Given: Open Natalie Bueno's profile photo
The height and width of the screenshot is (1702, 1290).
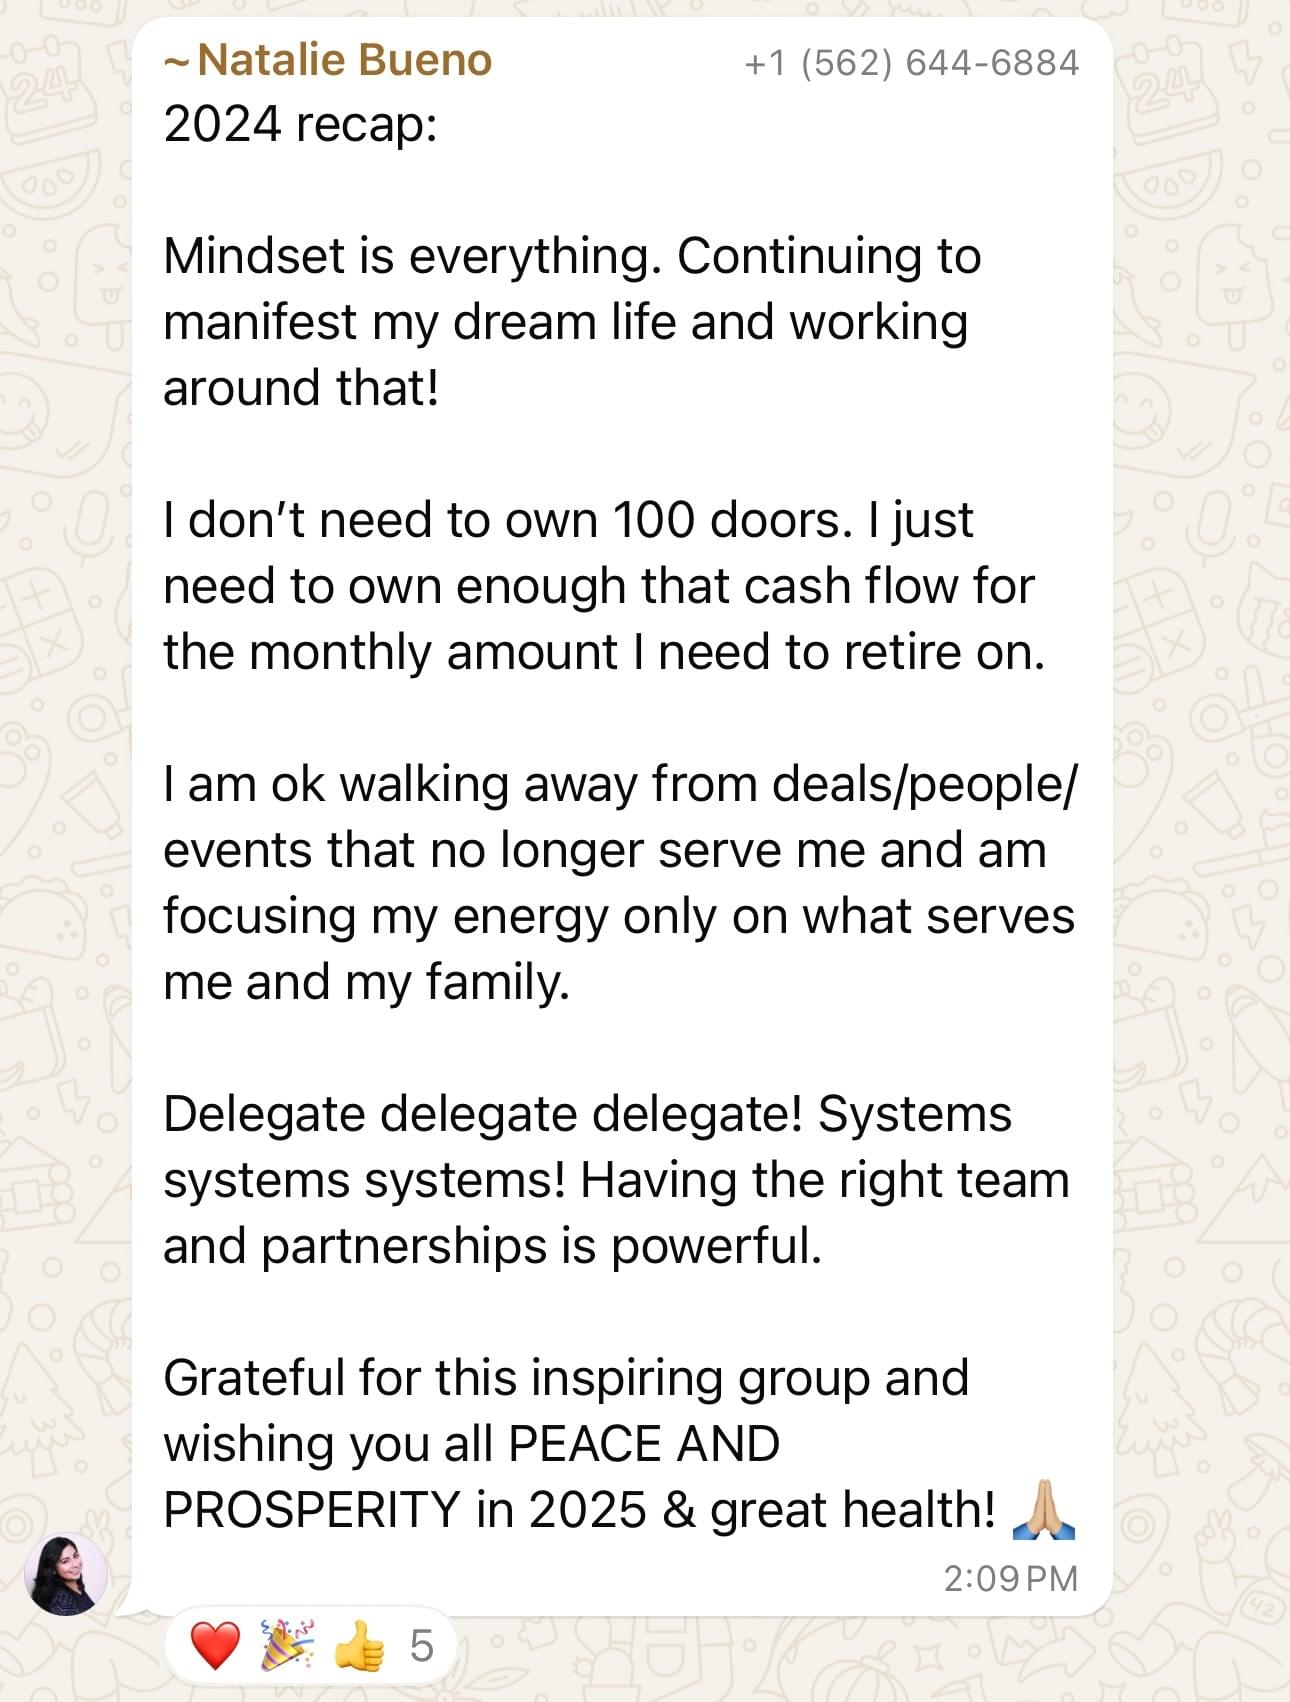Looking at the screenshot, I should coord(66,1574).
